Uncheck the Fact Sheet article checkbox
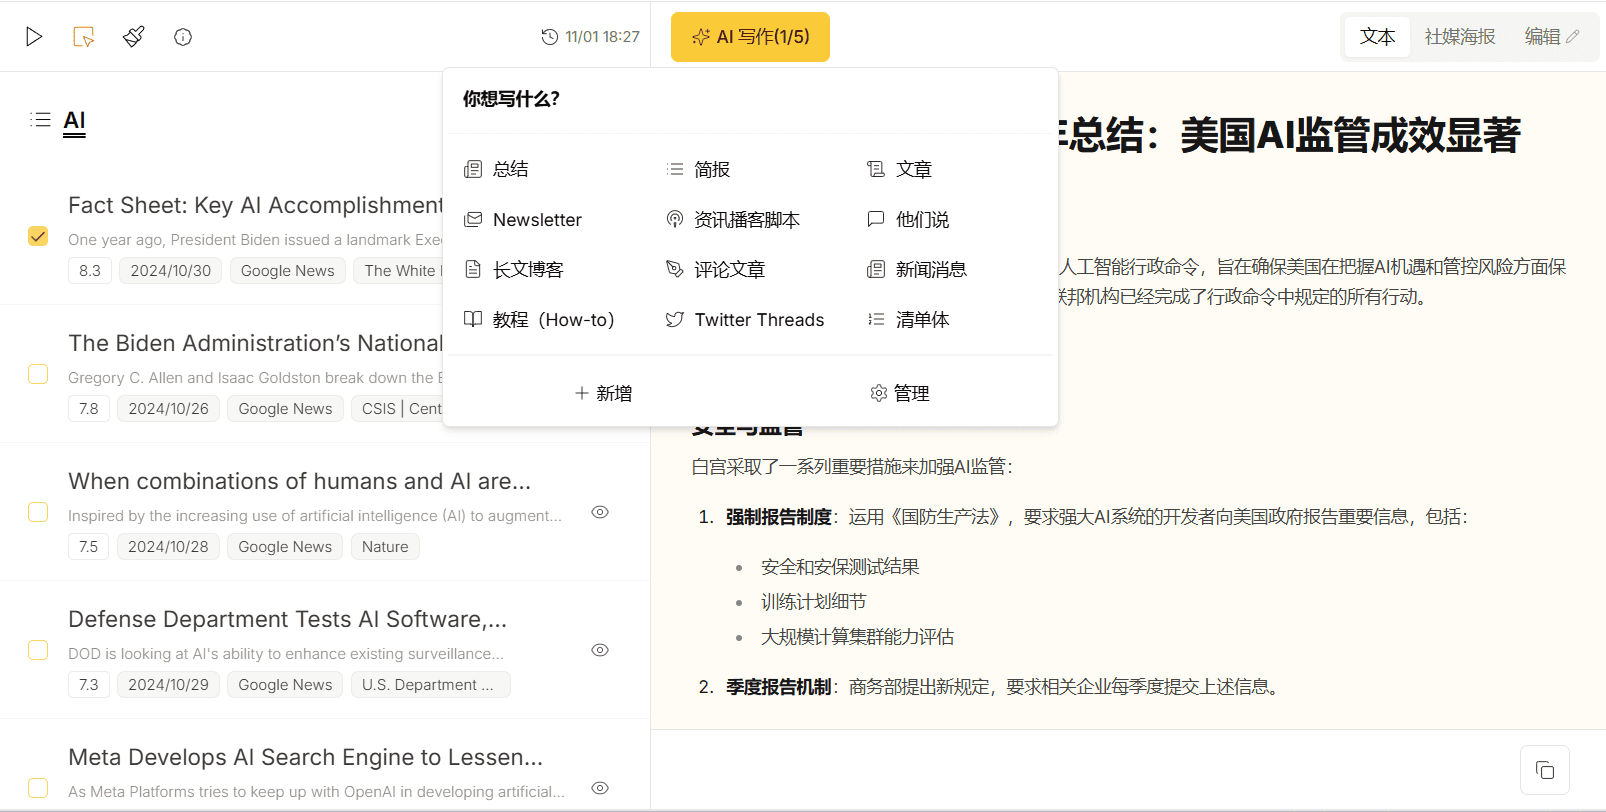This screenshot has height=812, width=1606. (x=38, y=236)
